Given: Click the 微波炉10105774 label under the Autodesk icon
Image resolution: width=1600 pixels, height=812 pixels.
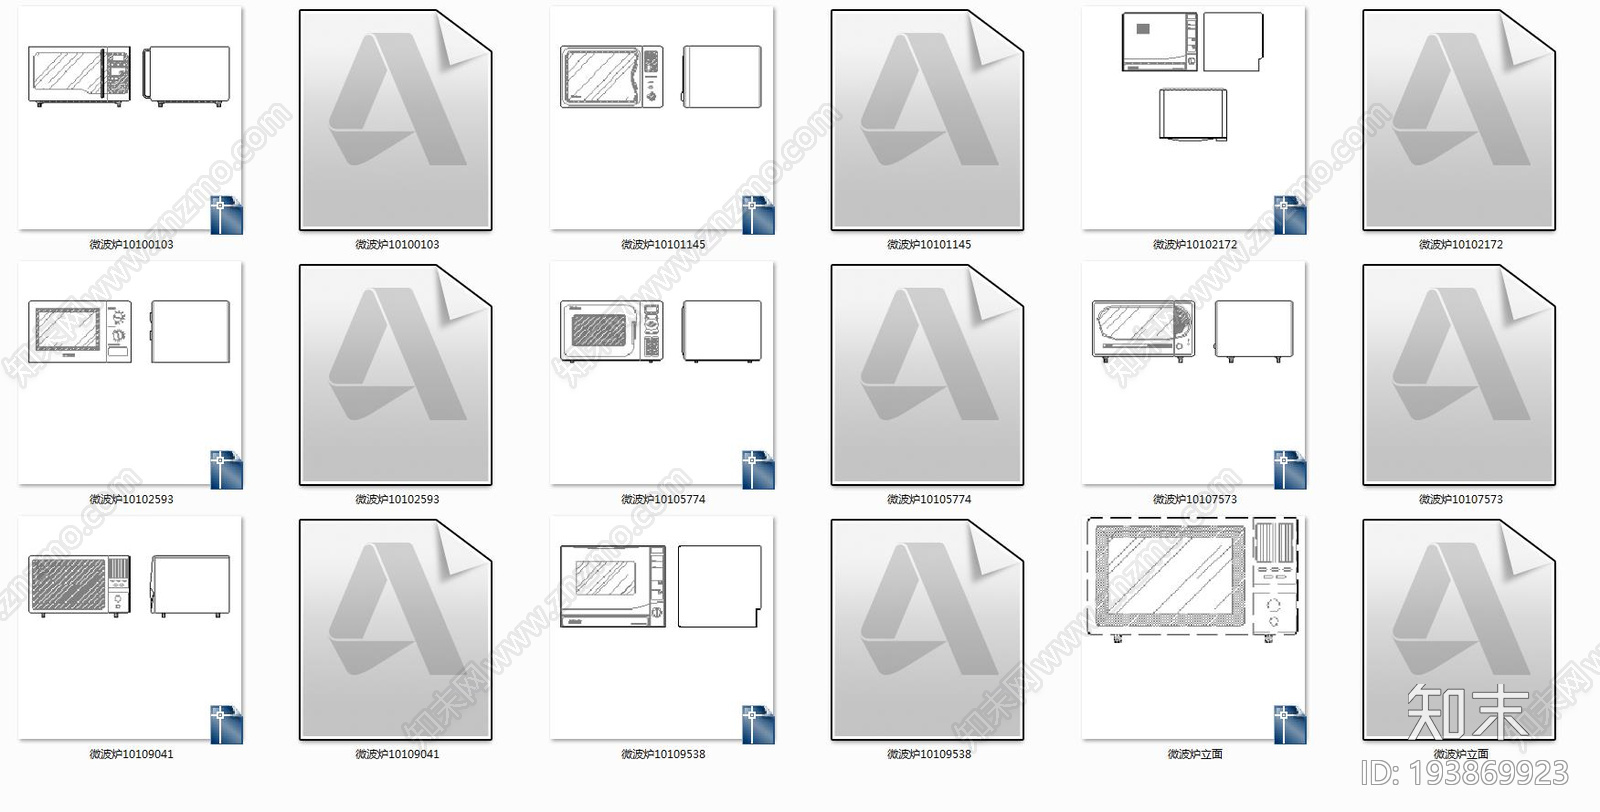Looking at the screenshot, I should [929, 499].
